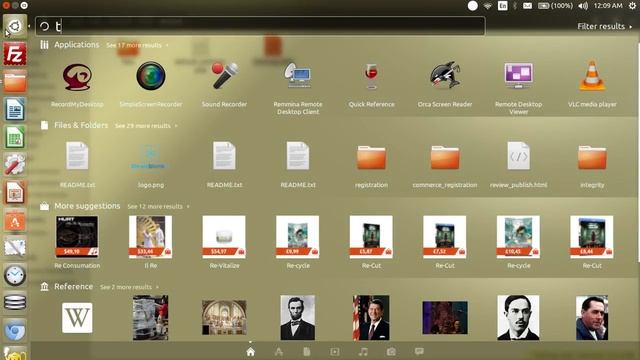The height and width of the screenshot is (360, 640).
Task: Open the Ronald Reagan portrait reference
Action: pos(371,318)
